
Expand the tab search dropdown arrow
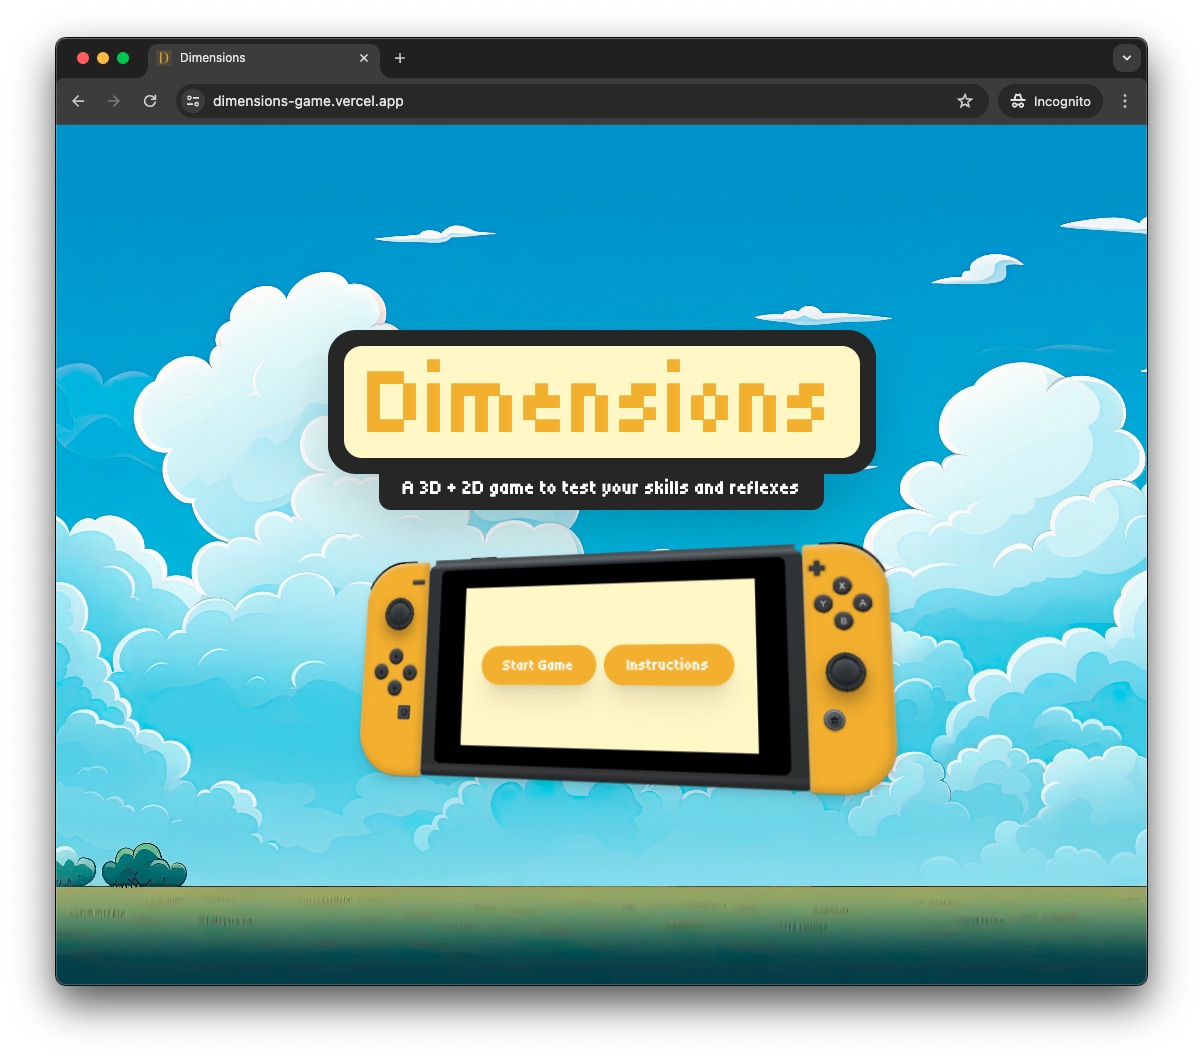tap(1127, 58)
